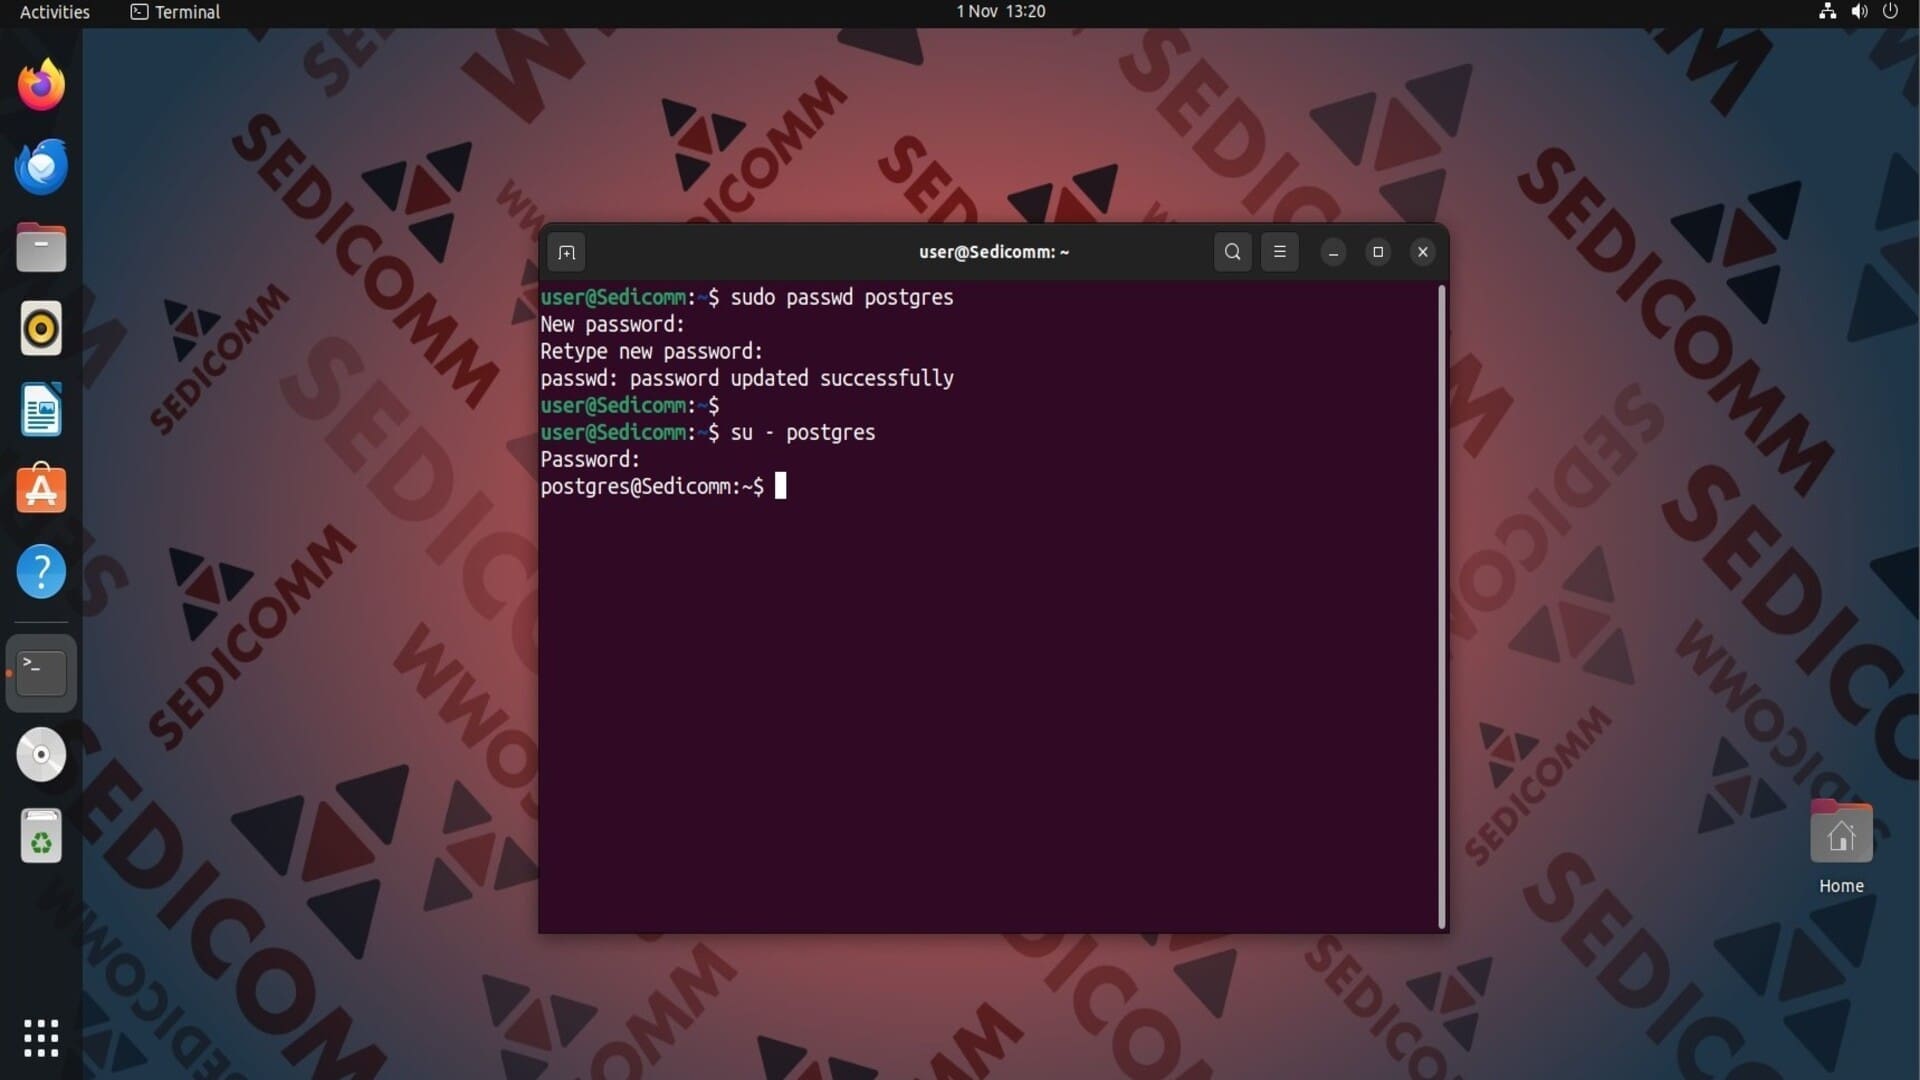The image size is (1920, 1080).
Task: Open a new tab in Terminal
Action: [566, 252]
